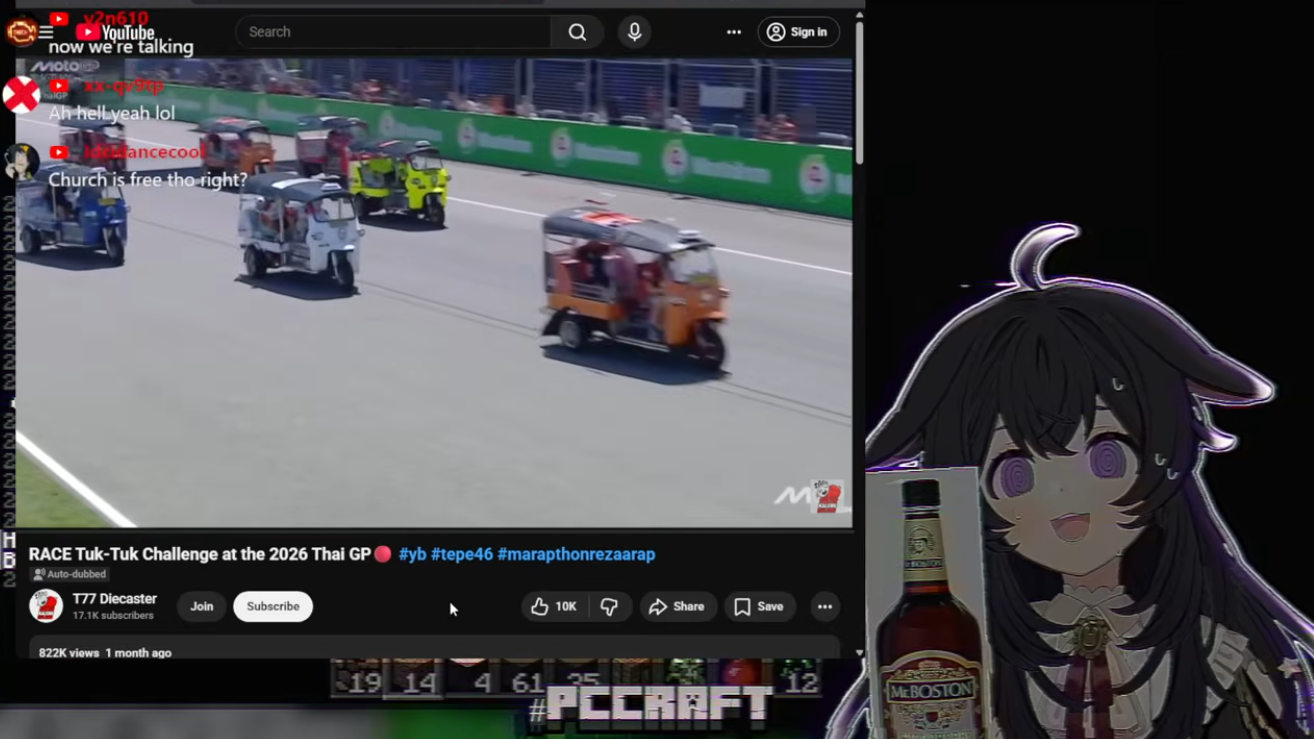Viewport: 1314px width, 739px height.
Task: Open more actions below the video
Action: 824,607
